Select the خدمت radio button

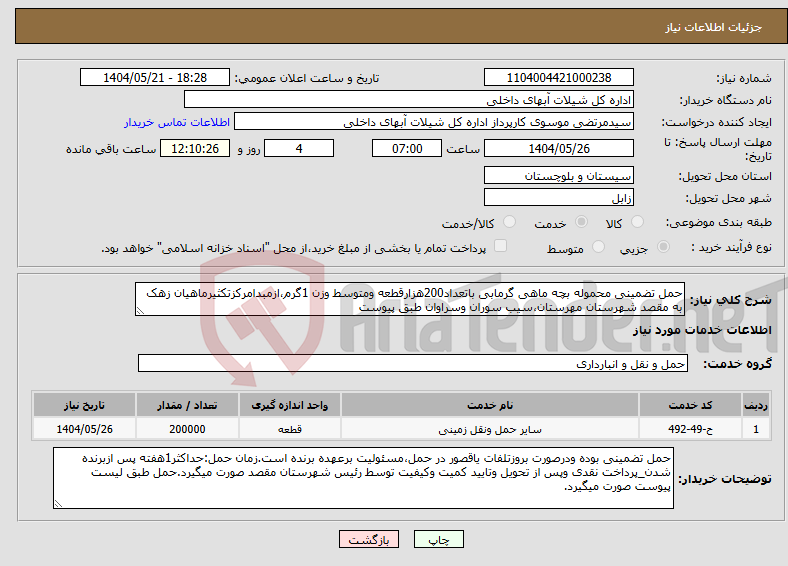(x=581, y=222)
